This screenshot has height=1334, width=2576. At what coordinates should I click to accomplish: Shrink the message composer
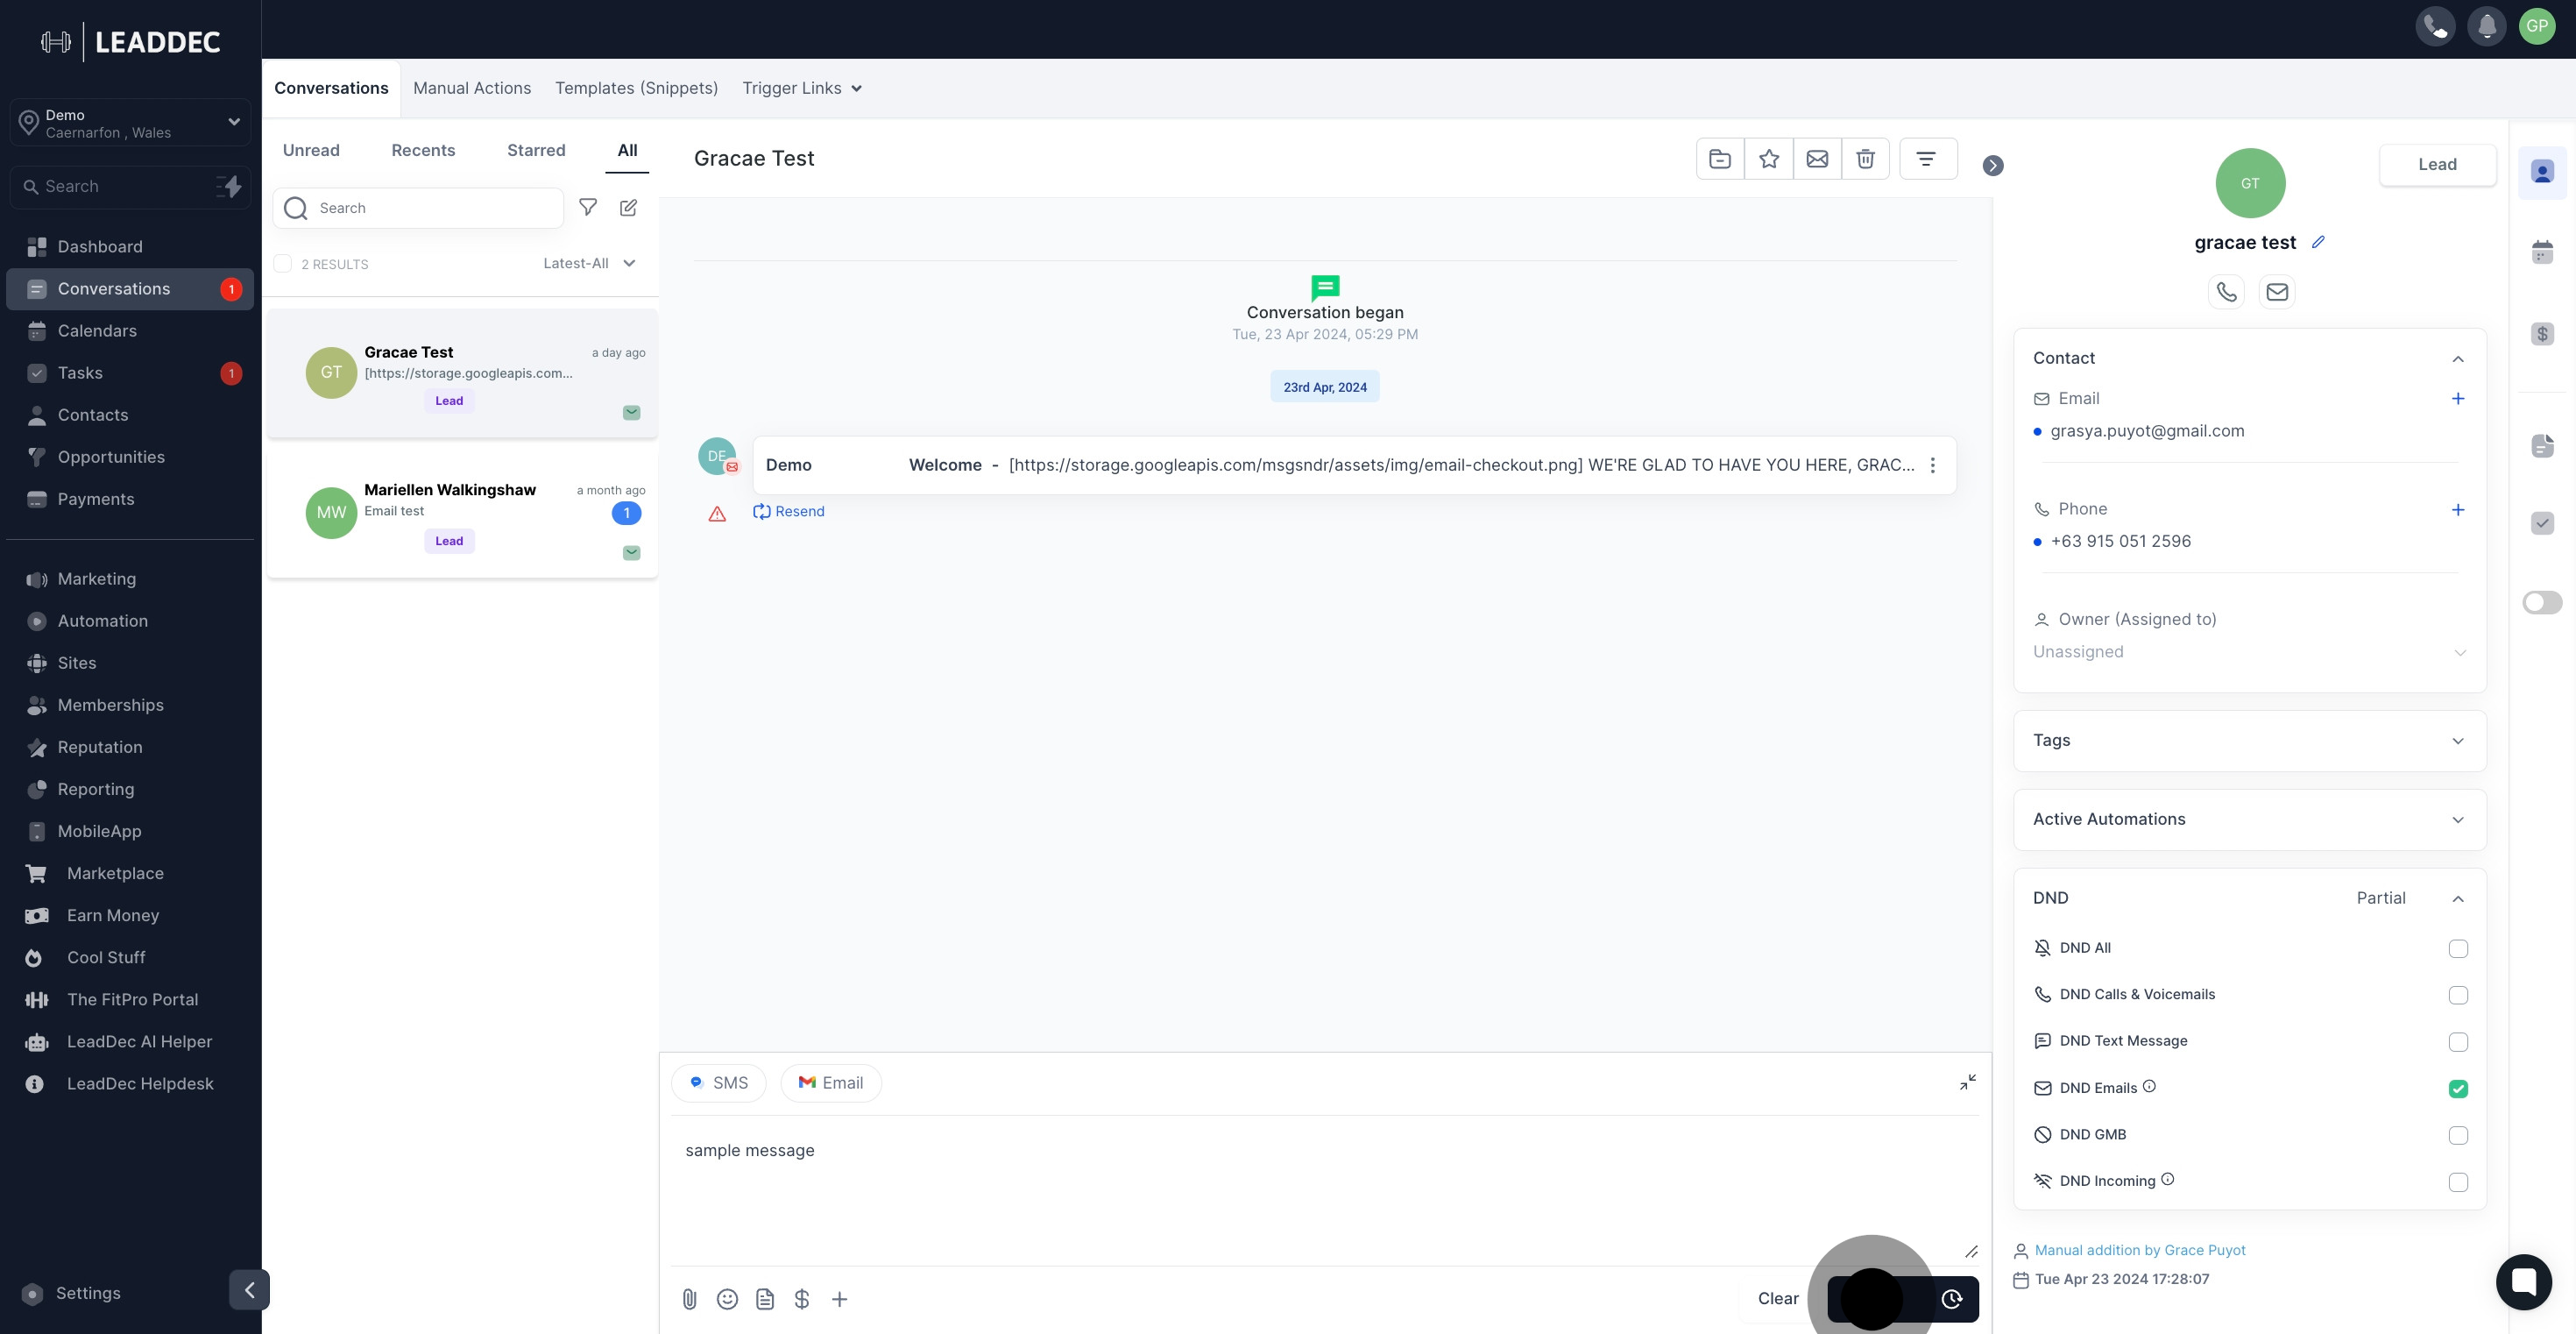(1967, 1082)
